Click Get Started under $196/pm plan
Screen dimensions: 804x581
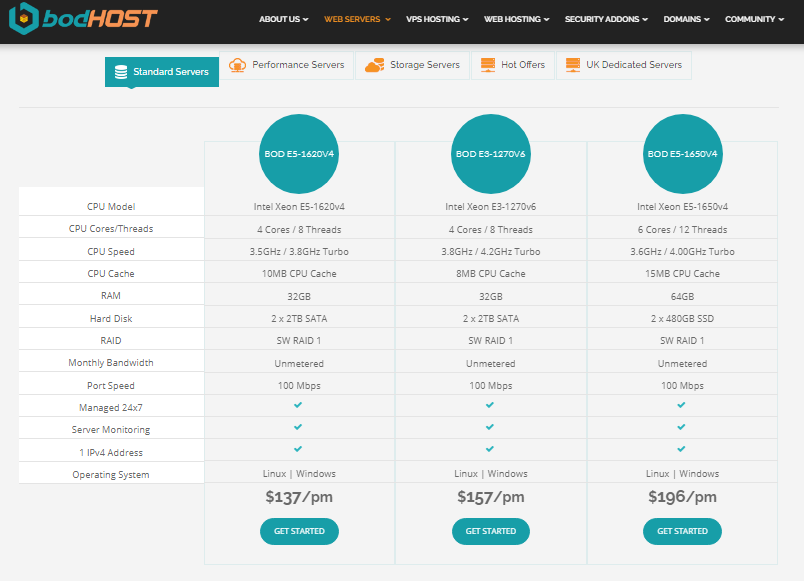(x=682, y=531)
